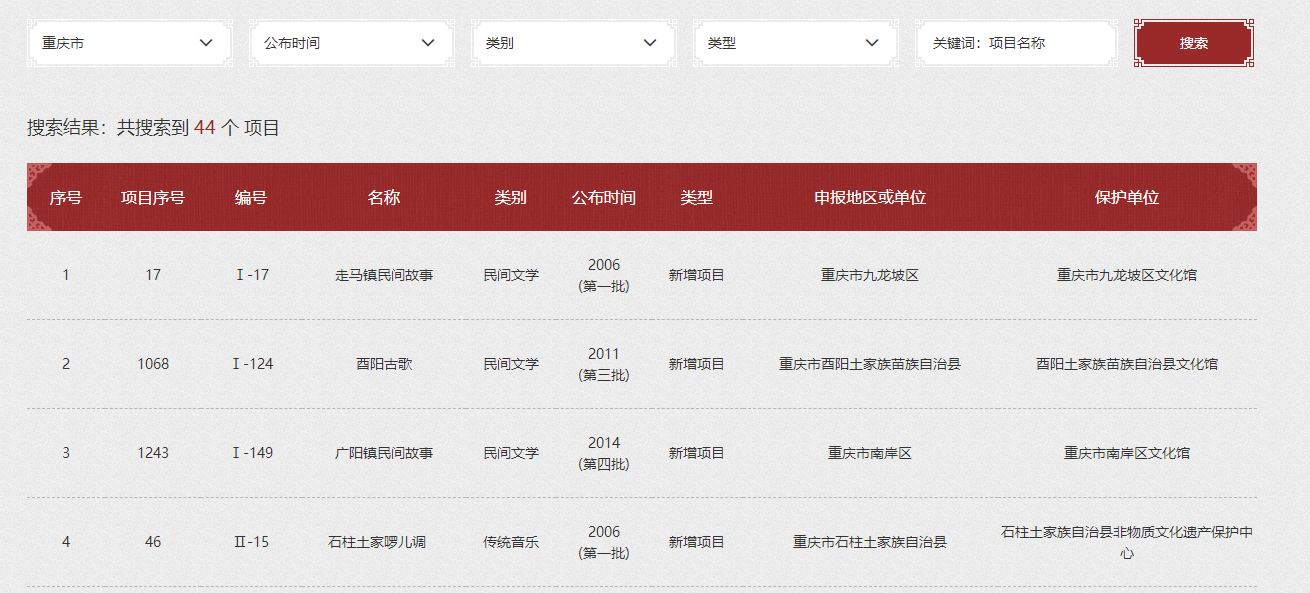Click the chevron on the 重庆市 selector

coord(207,43)
